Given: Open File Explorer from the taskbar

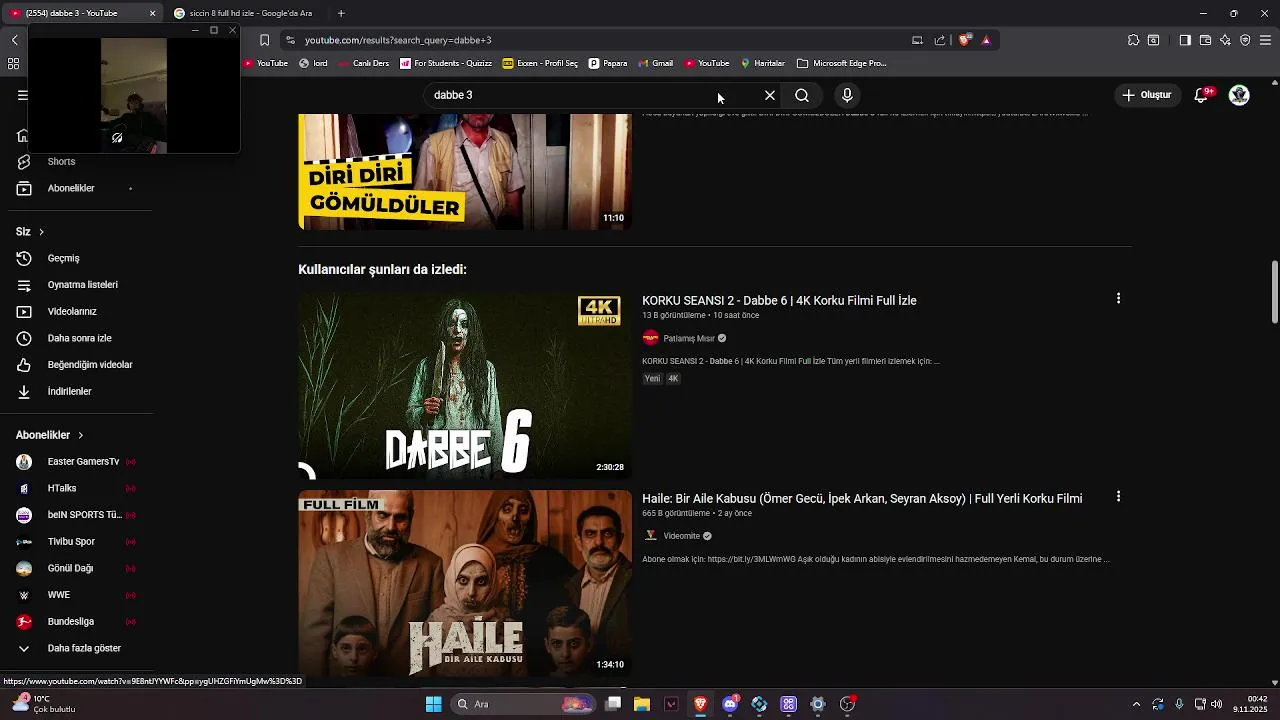Looking at the screenshot, I should 642,704.
